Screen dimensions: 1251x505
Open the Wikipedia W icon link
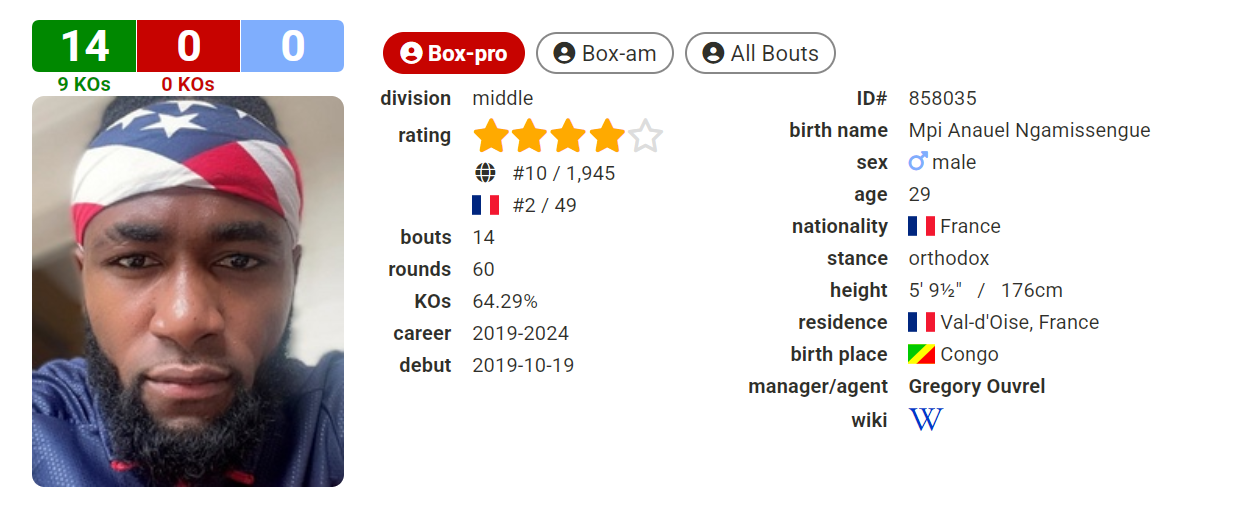(x=925, y=419)
